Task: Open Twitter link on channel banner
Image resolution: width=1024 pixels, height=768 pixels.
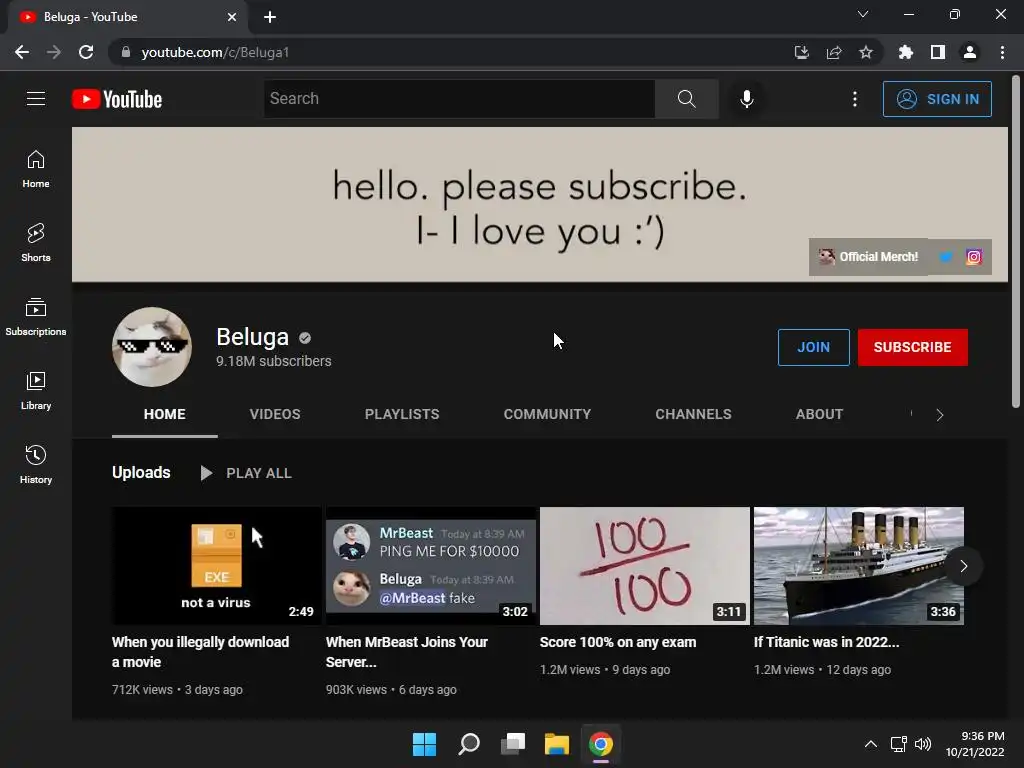Action: (x=945, y=257)
